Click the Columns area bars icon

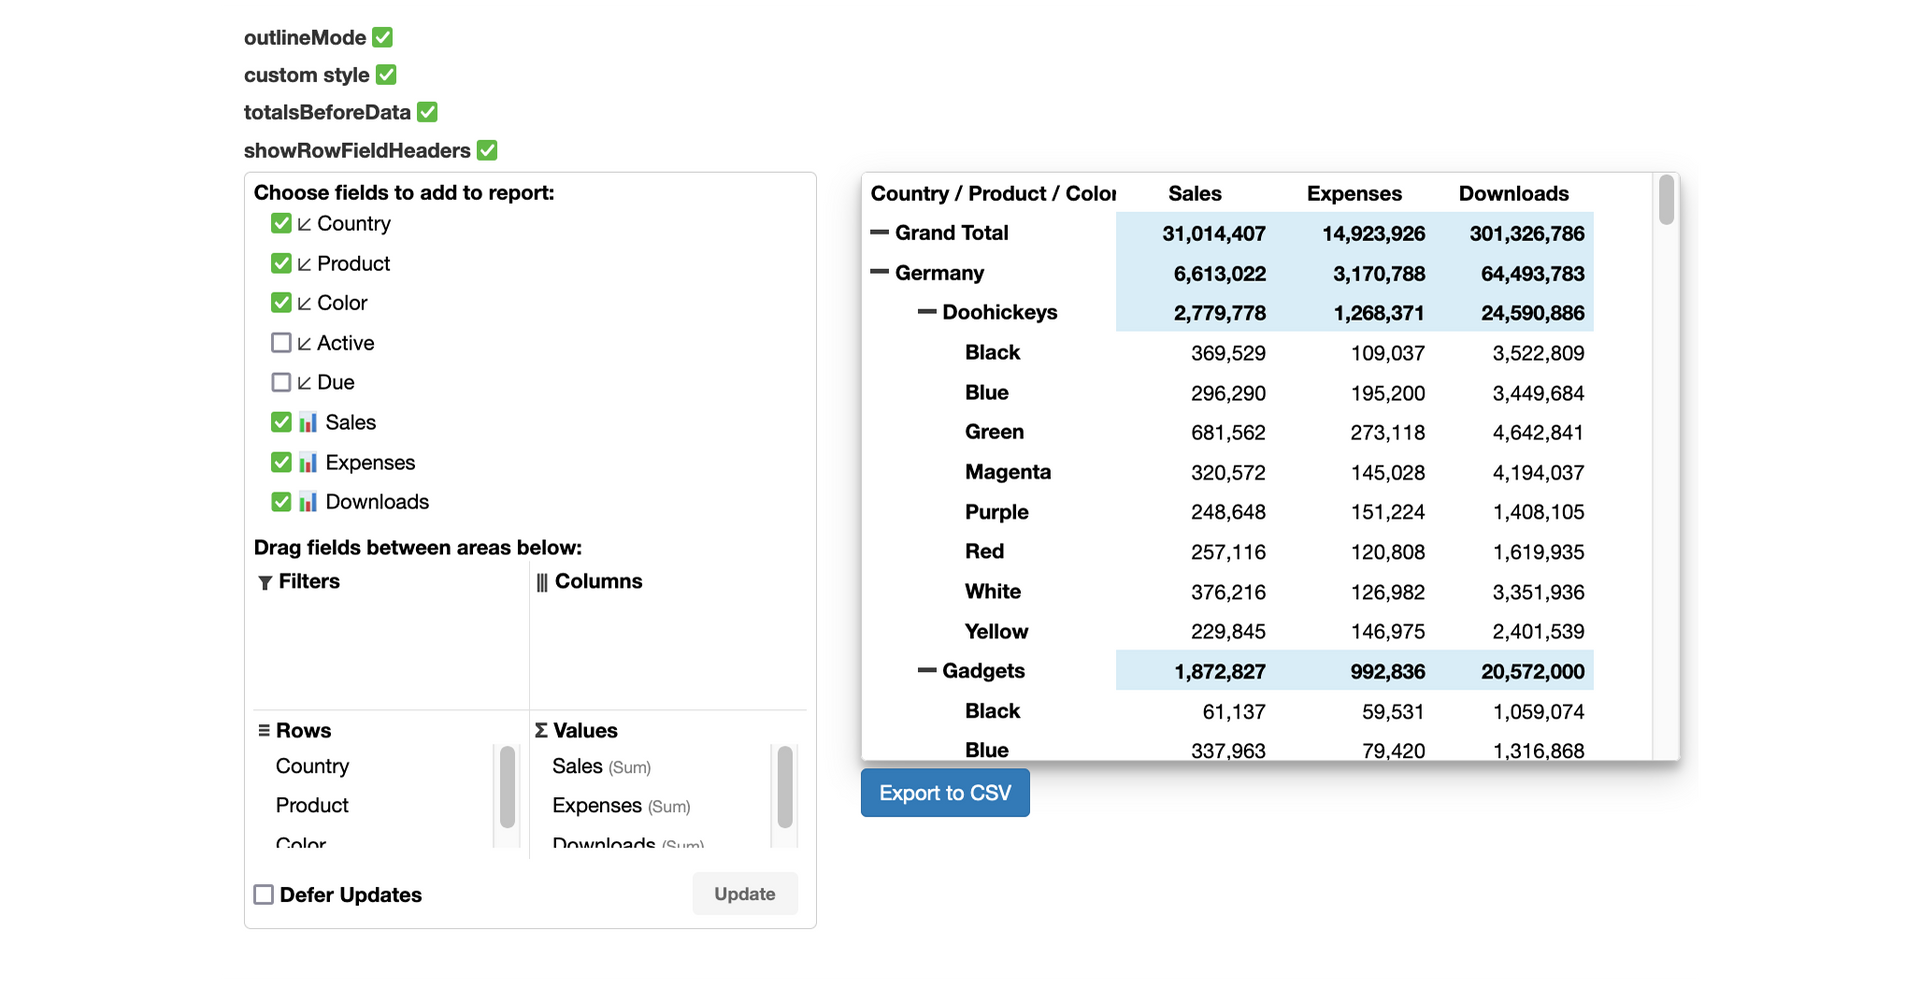tap(542, 583)
